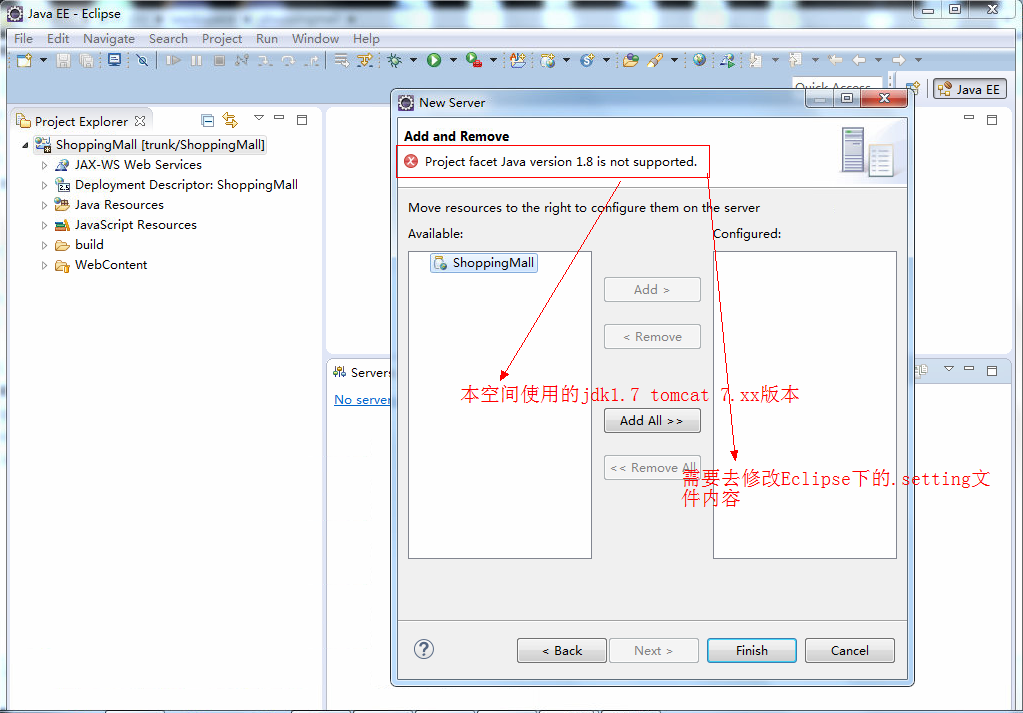
Task: Expand the WebContent folder node
Action: (44, 265)
